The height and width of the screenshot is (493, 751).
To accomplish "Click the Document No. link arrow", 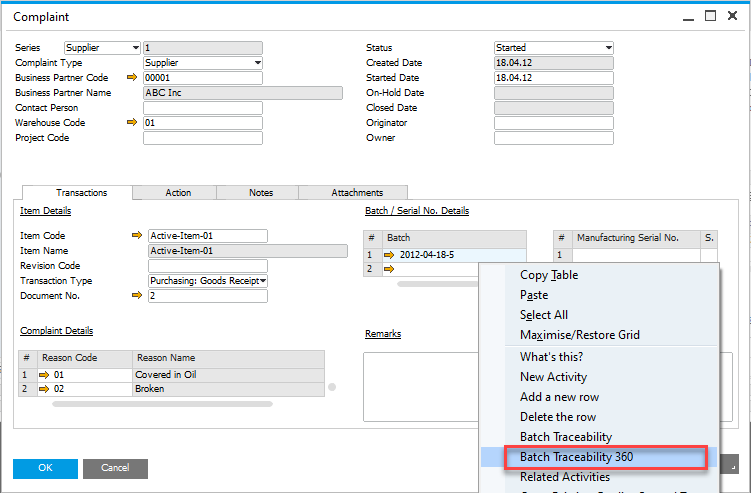I will 137,296.
